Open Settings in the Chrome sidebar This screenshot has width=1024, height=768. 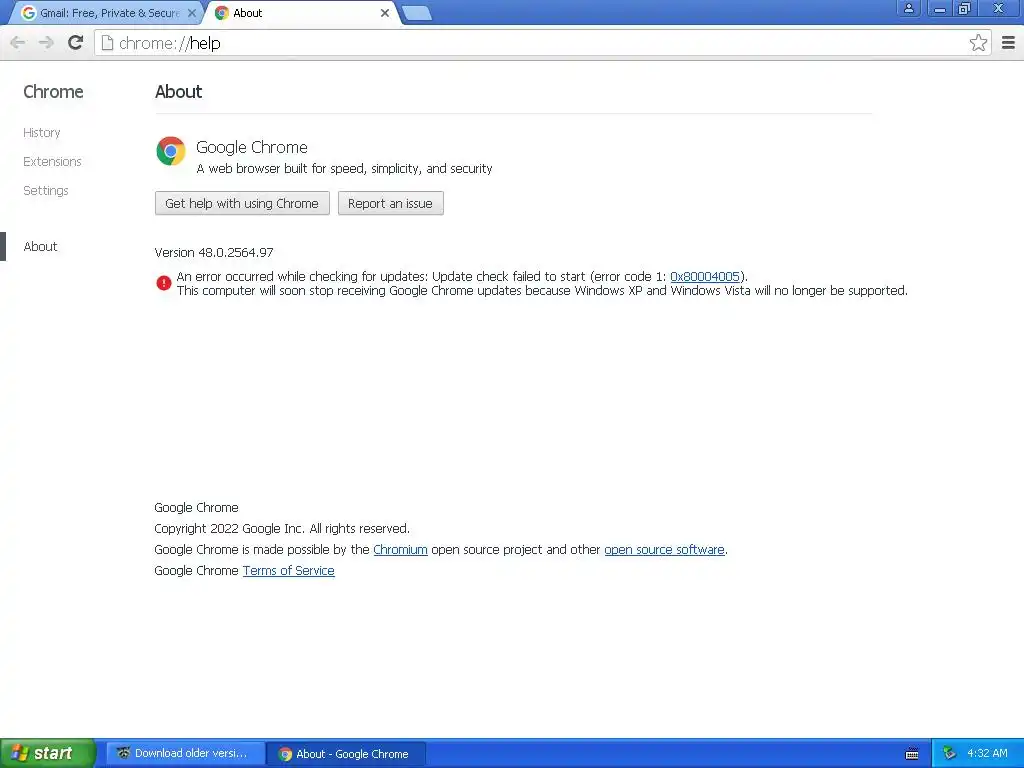coord(46,191)
